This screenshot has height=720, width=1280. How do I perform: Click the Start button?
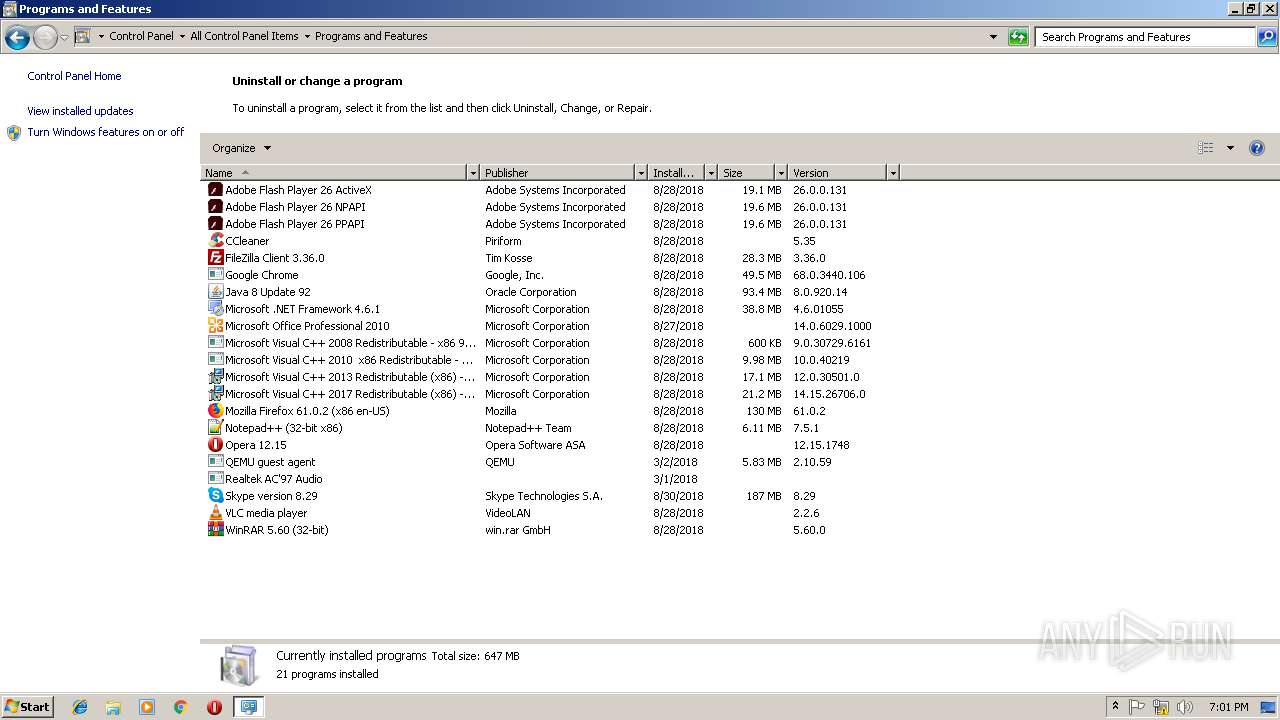click(28, 707)
